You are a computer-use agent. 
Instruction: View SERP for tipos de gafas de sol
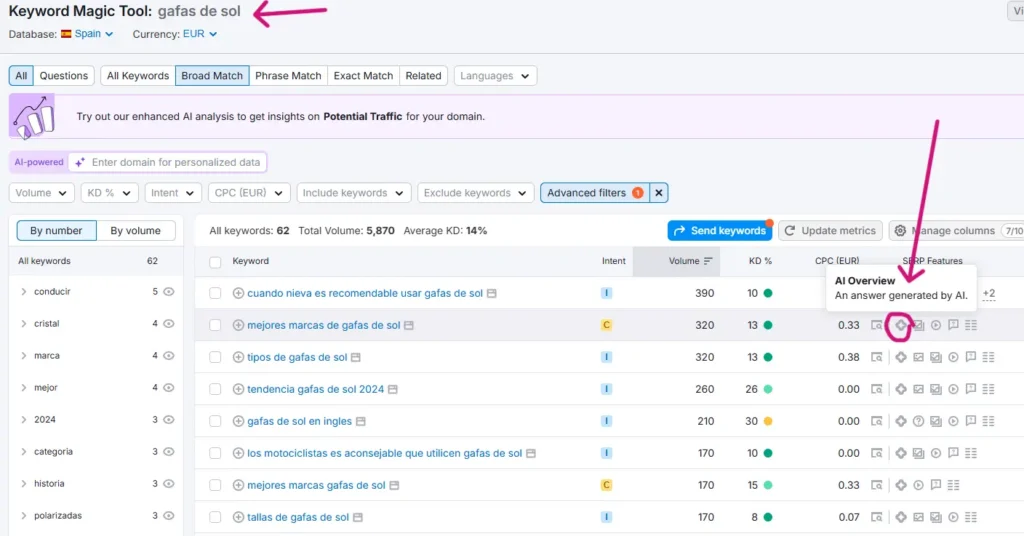(x=876, y=357)
